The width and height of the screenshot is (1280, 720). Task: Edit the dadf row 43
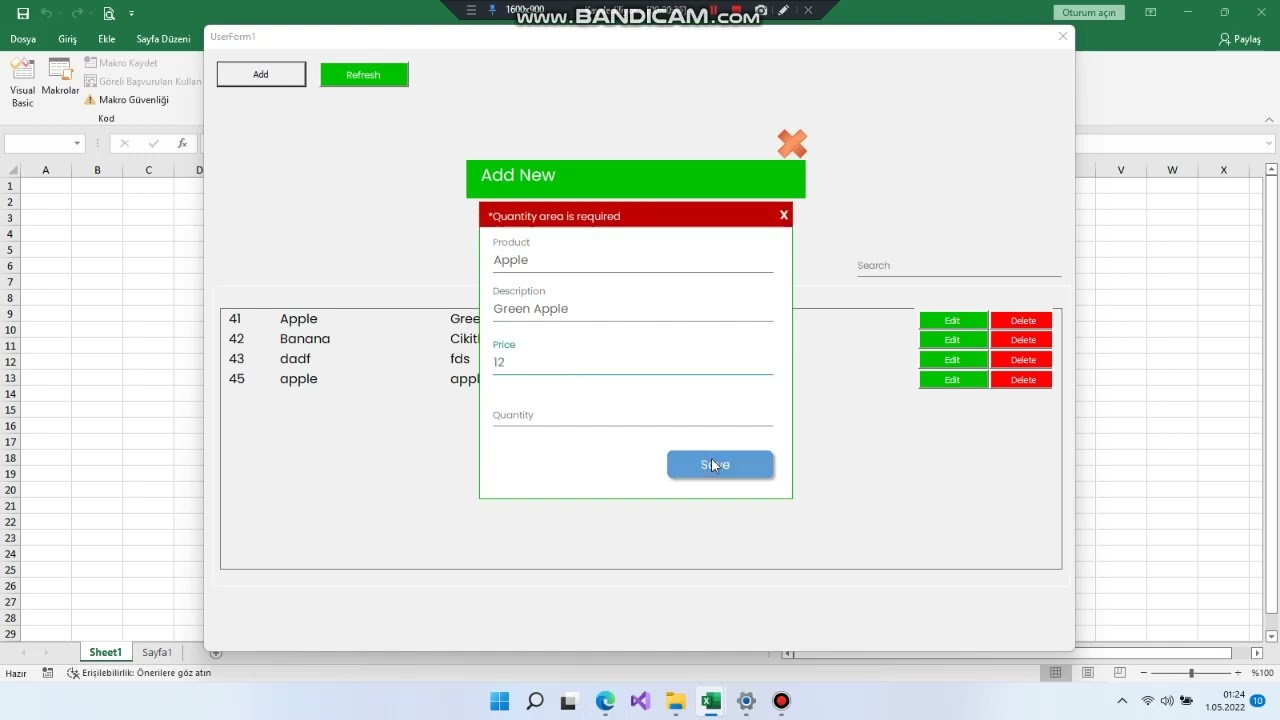tap(953, 360)
